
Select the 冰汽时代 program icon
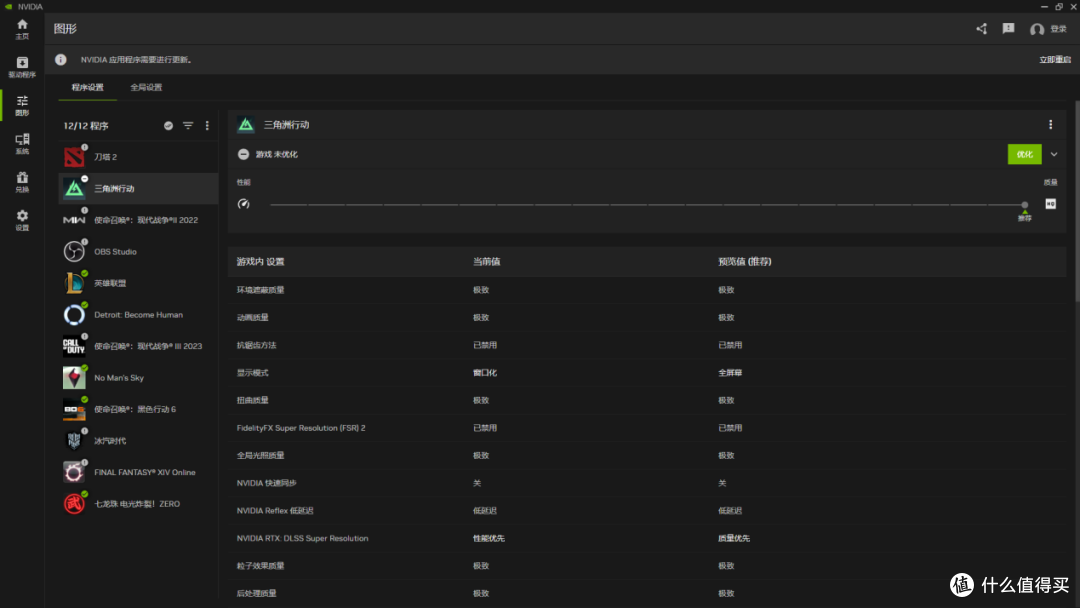pos(74,441)
